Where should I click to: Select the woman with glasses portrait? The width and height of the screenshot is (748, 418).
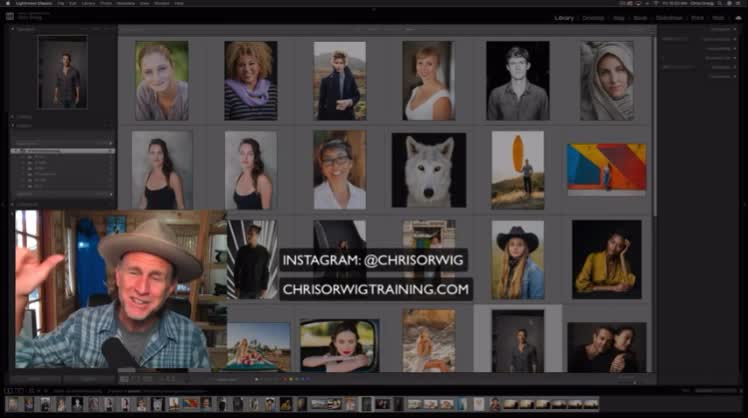[x=340, y=170]
